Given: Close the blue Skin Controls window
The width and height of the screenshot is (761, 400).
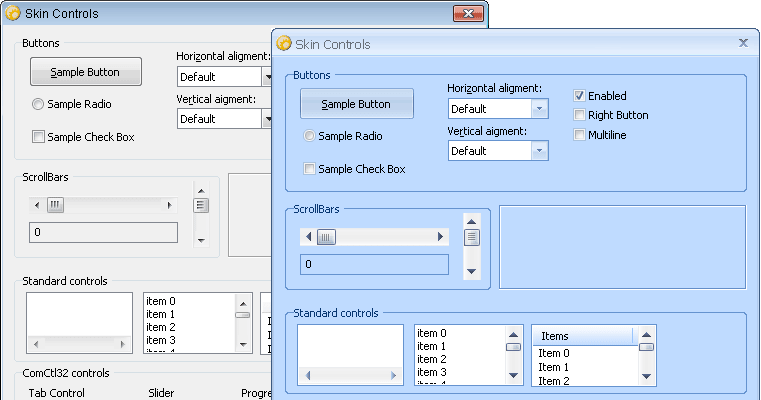Looking at the screenshot, I should click(743, 43).
